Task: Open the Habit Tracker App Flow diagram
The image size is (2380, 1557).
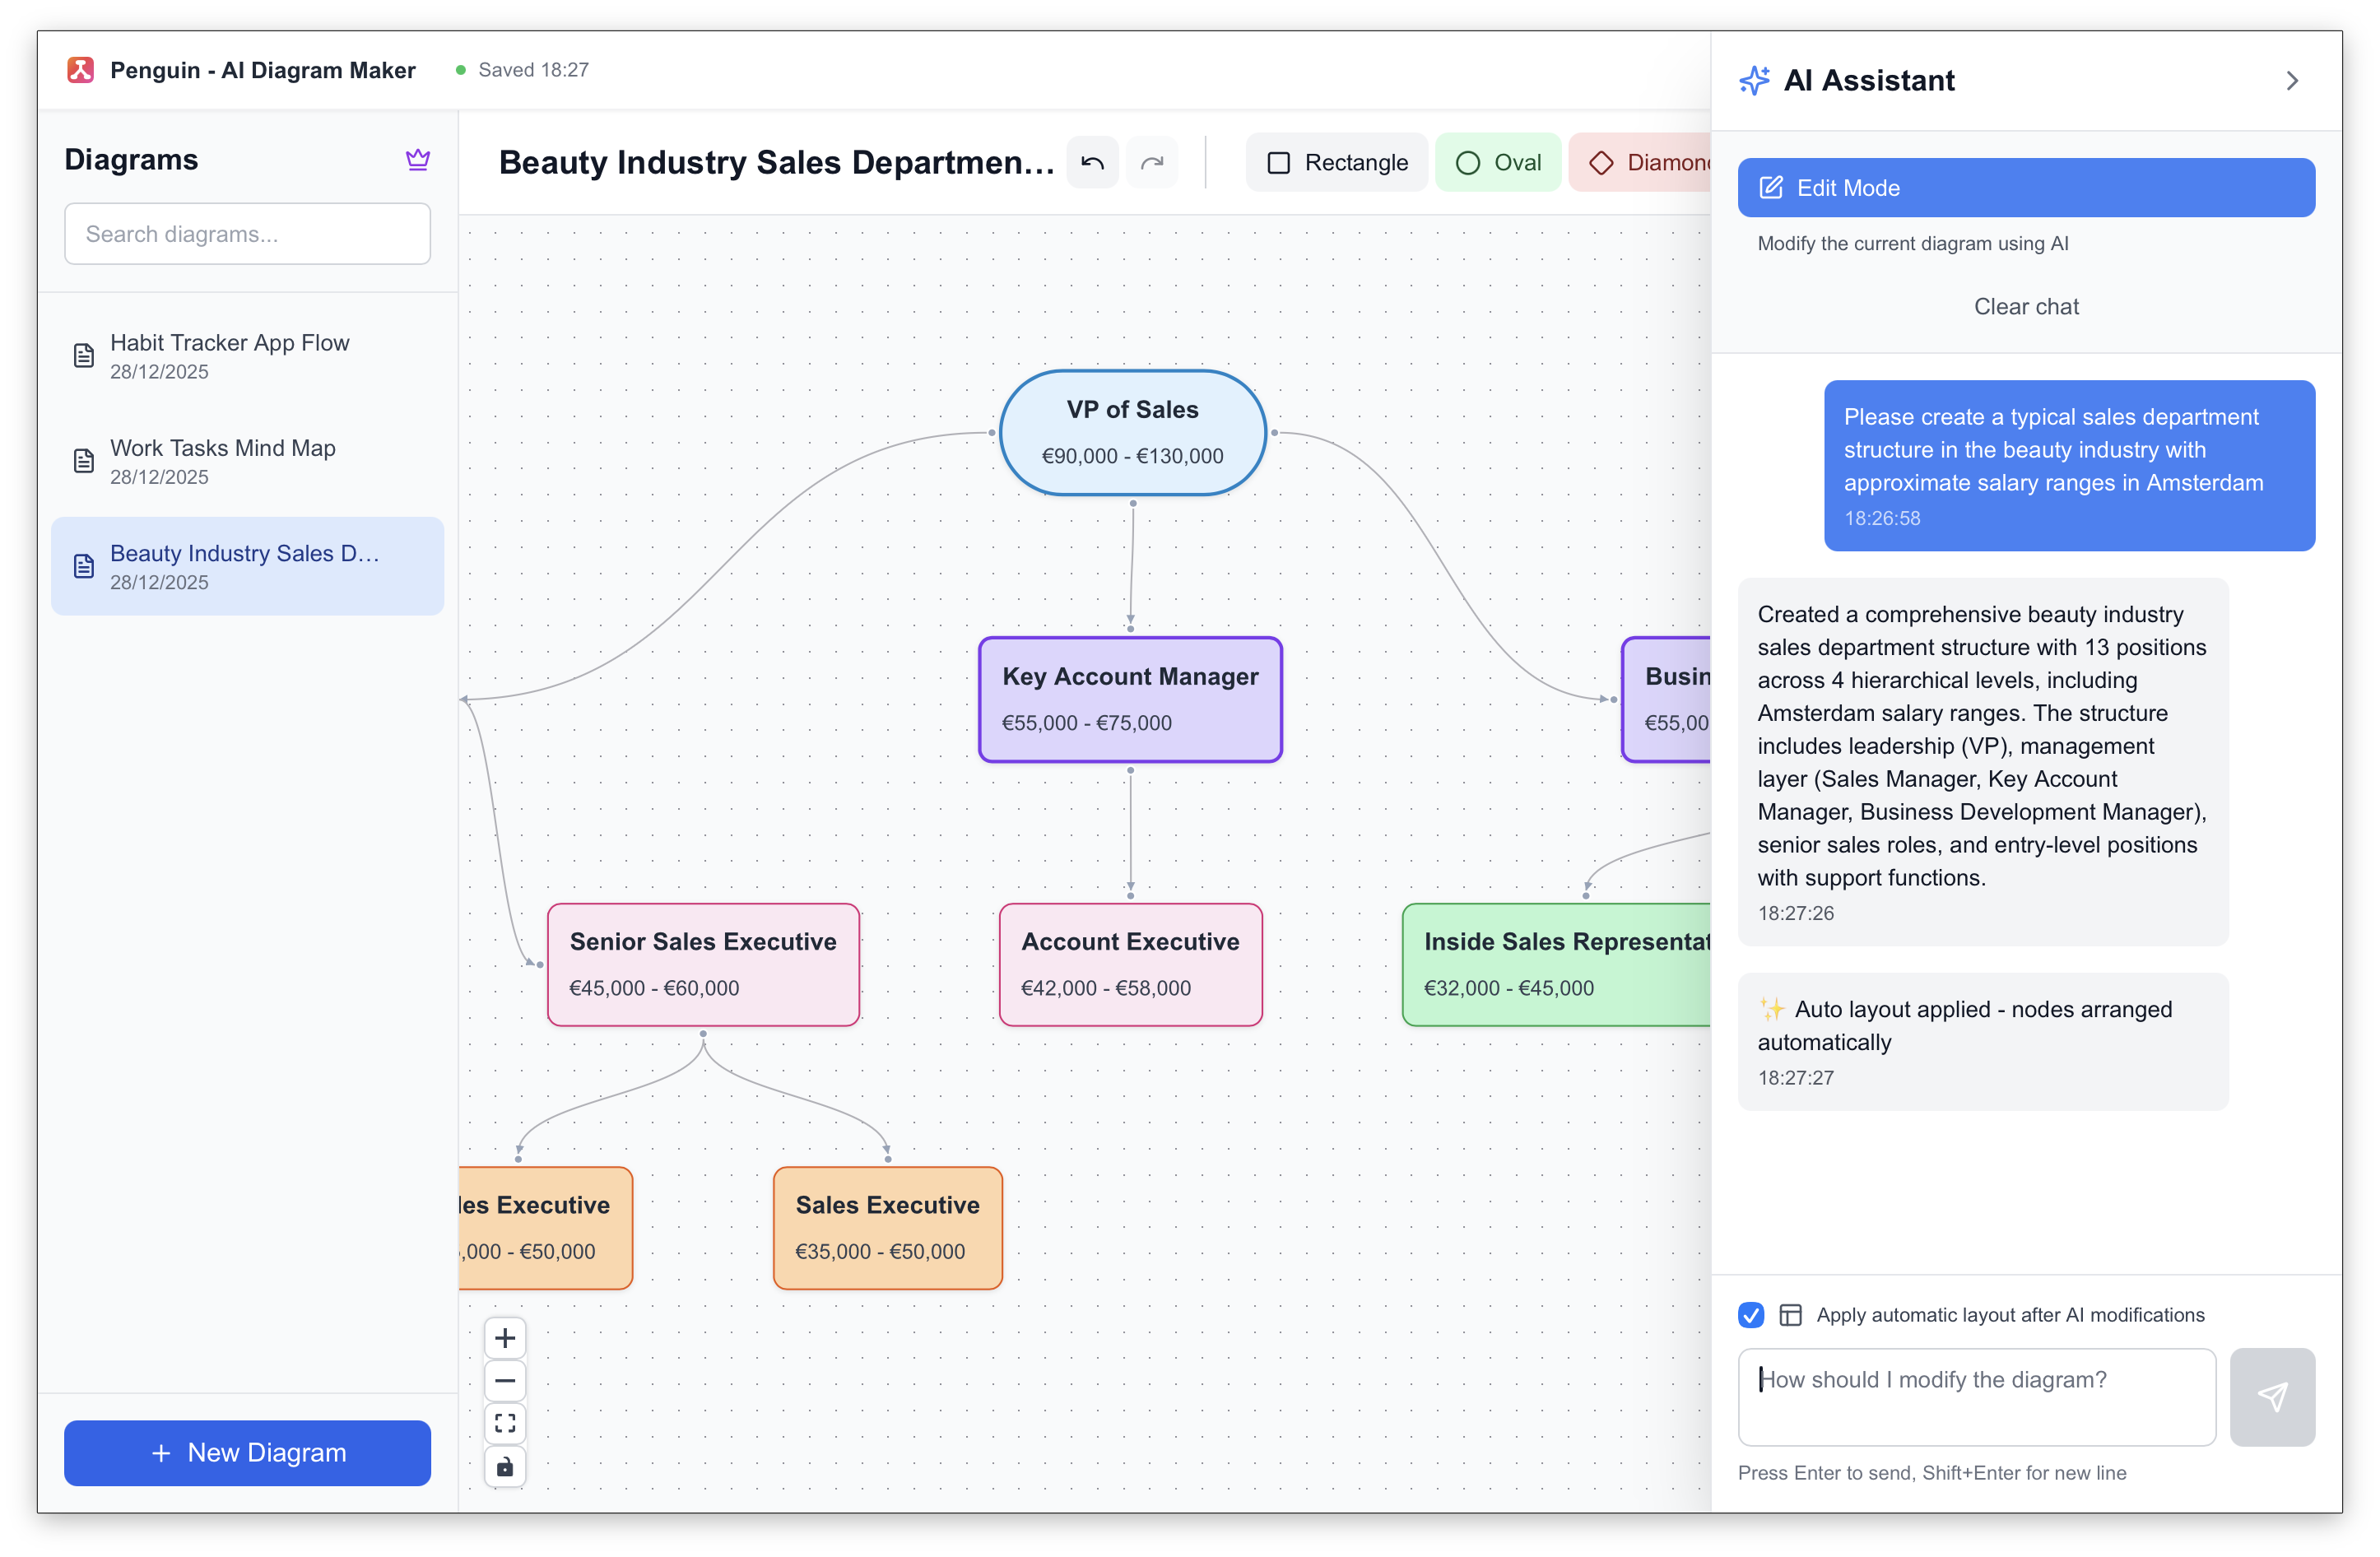Action: 229,355
